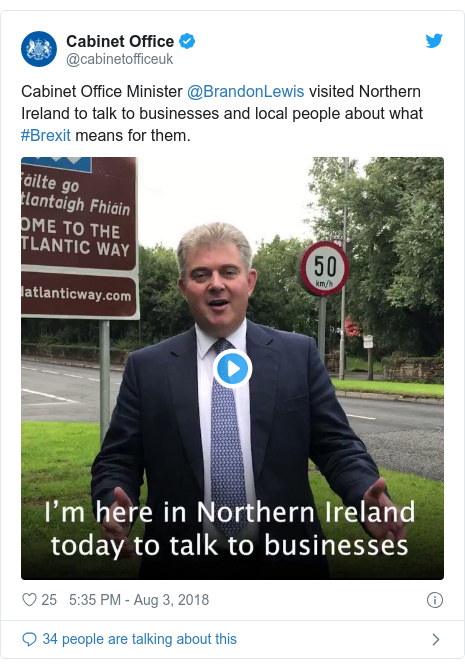Screen dimensions: 465x668
Task: Open the @cabinetofficeuk handle link
Action: coord(119,59)
